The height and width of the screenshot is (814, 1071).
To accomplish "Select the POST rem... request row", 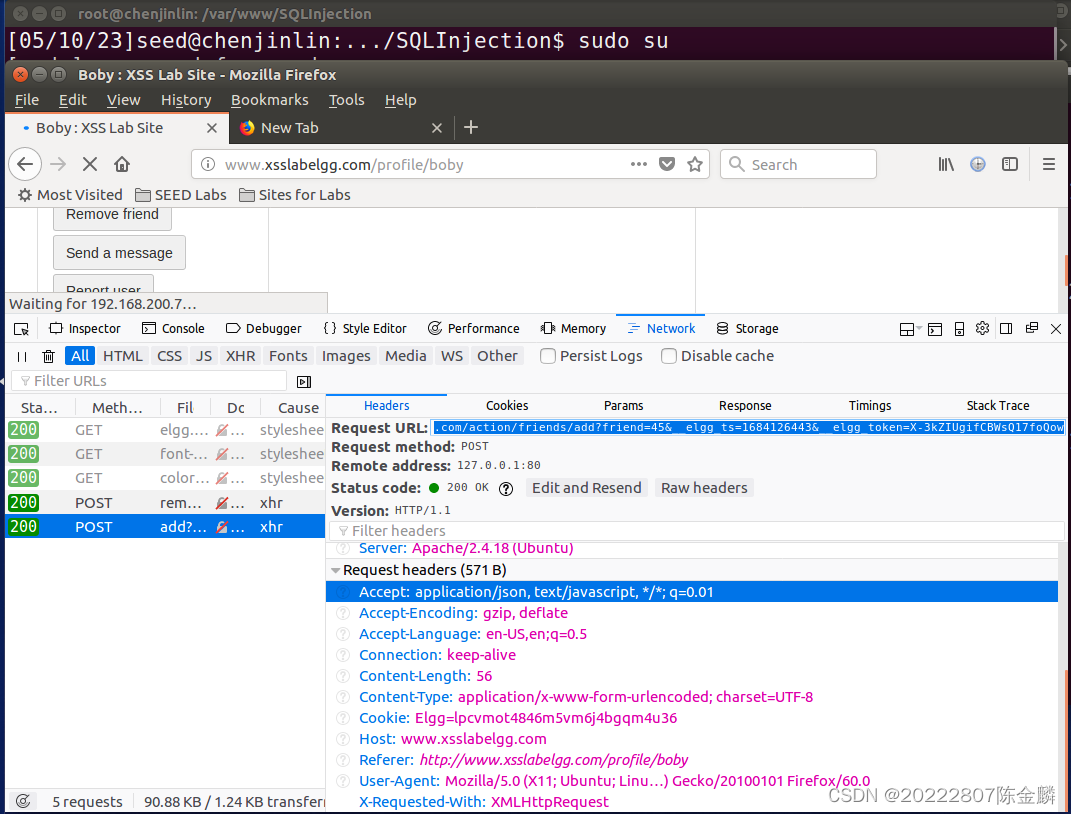I will click(165, 503).
